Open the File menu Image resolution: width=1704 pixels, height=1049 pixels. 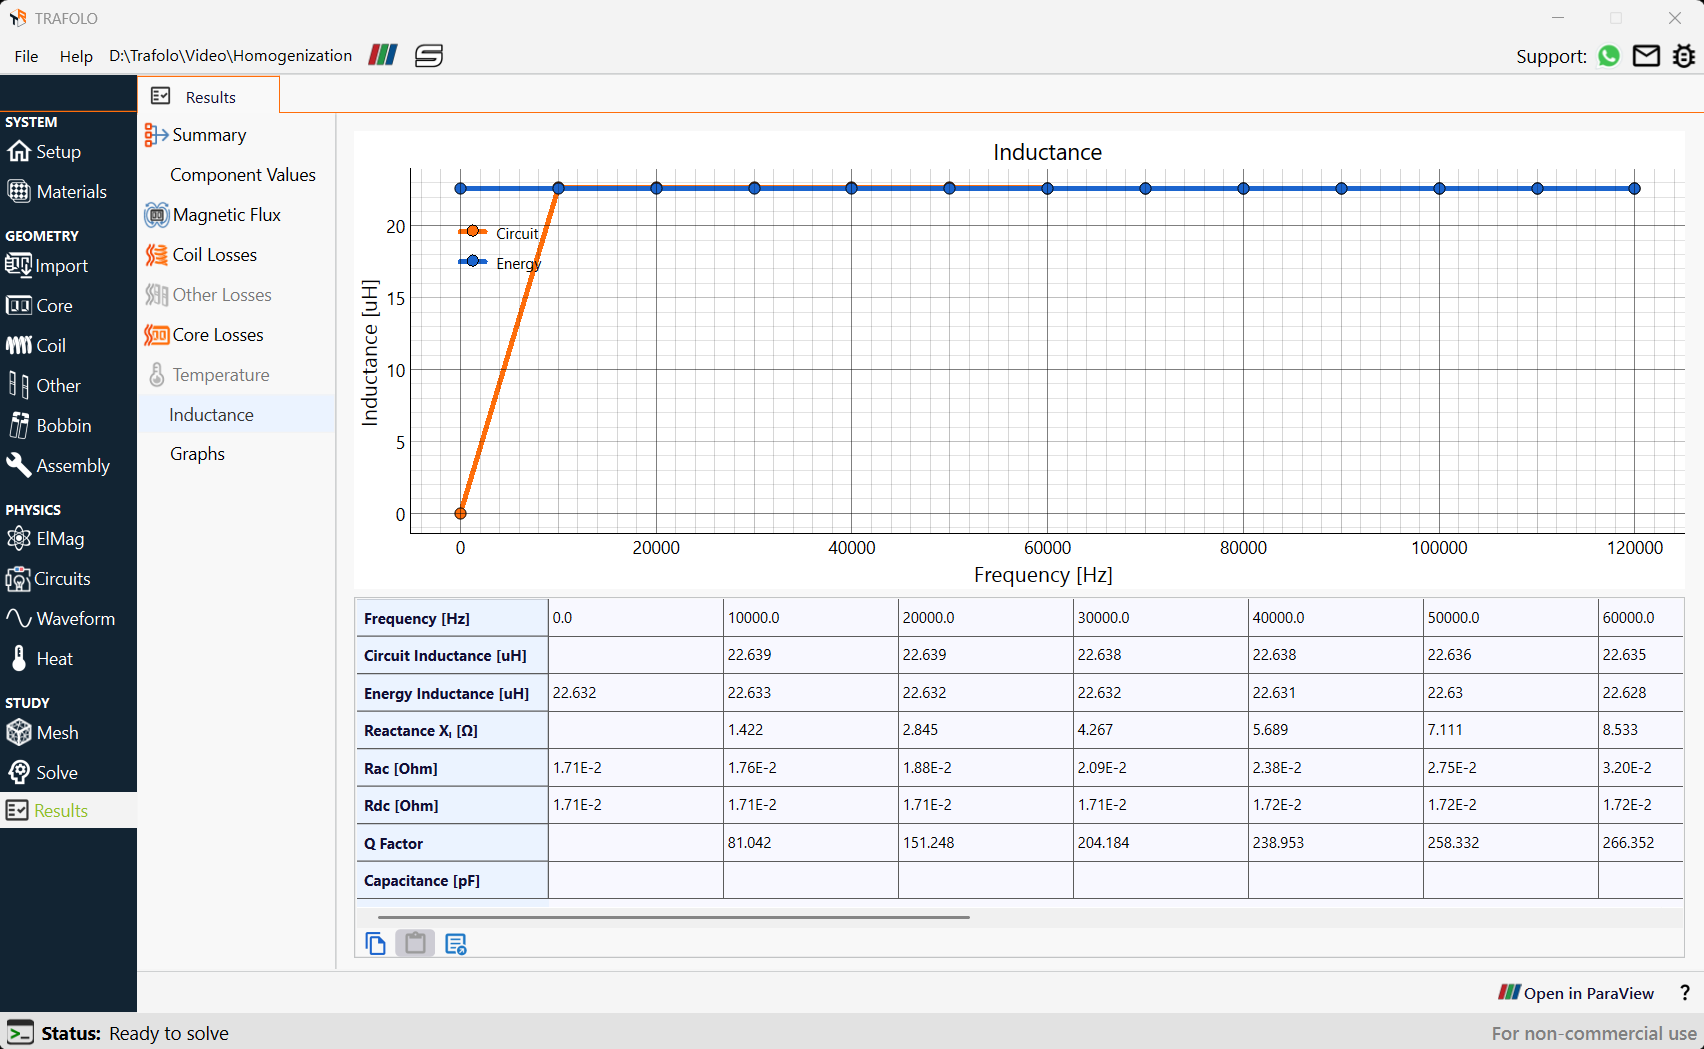27,56
